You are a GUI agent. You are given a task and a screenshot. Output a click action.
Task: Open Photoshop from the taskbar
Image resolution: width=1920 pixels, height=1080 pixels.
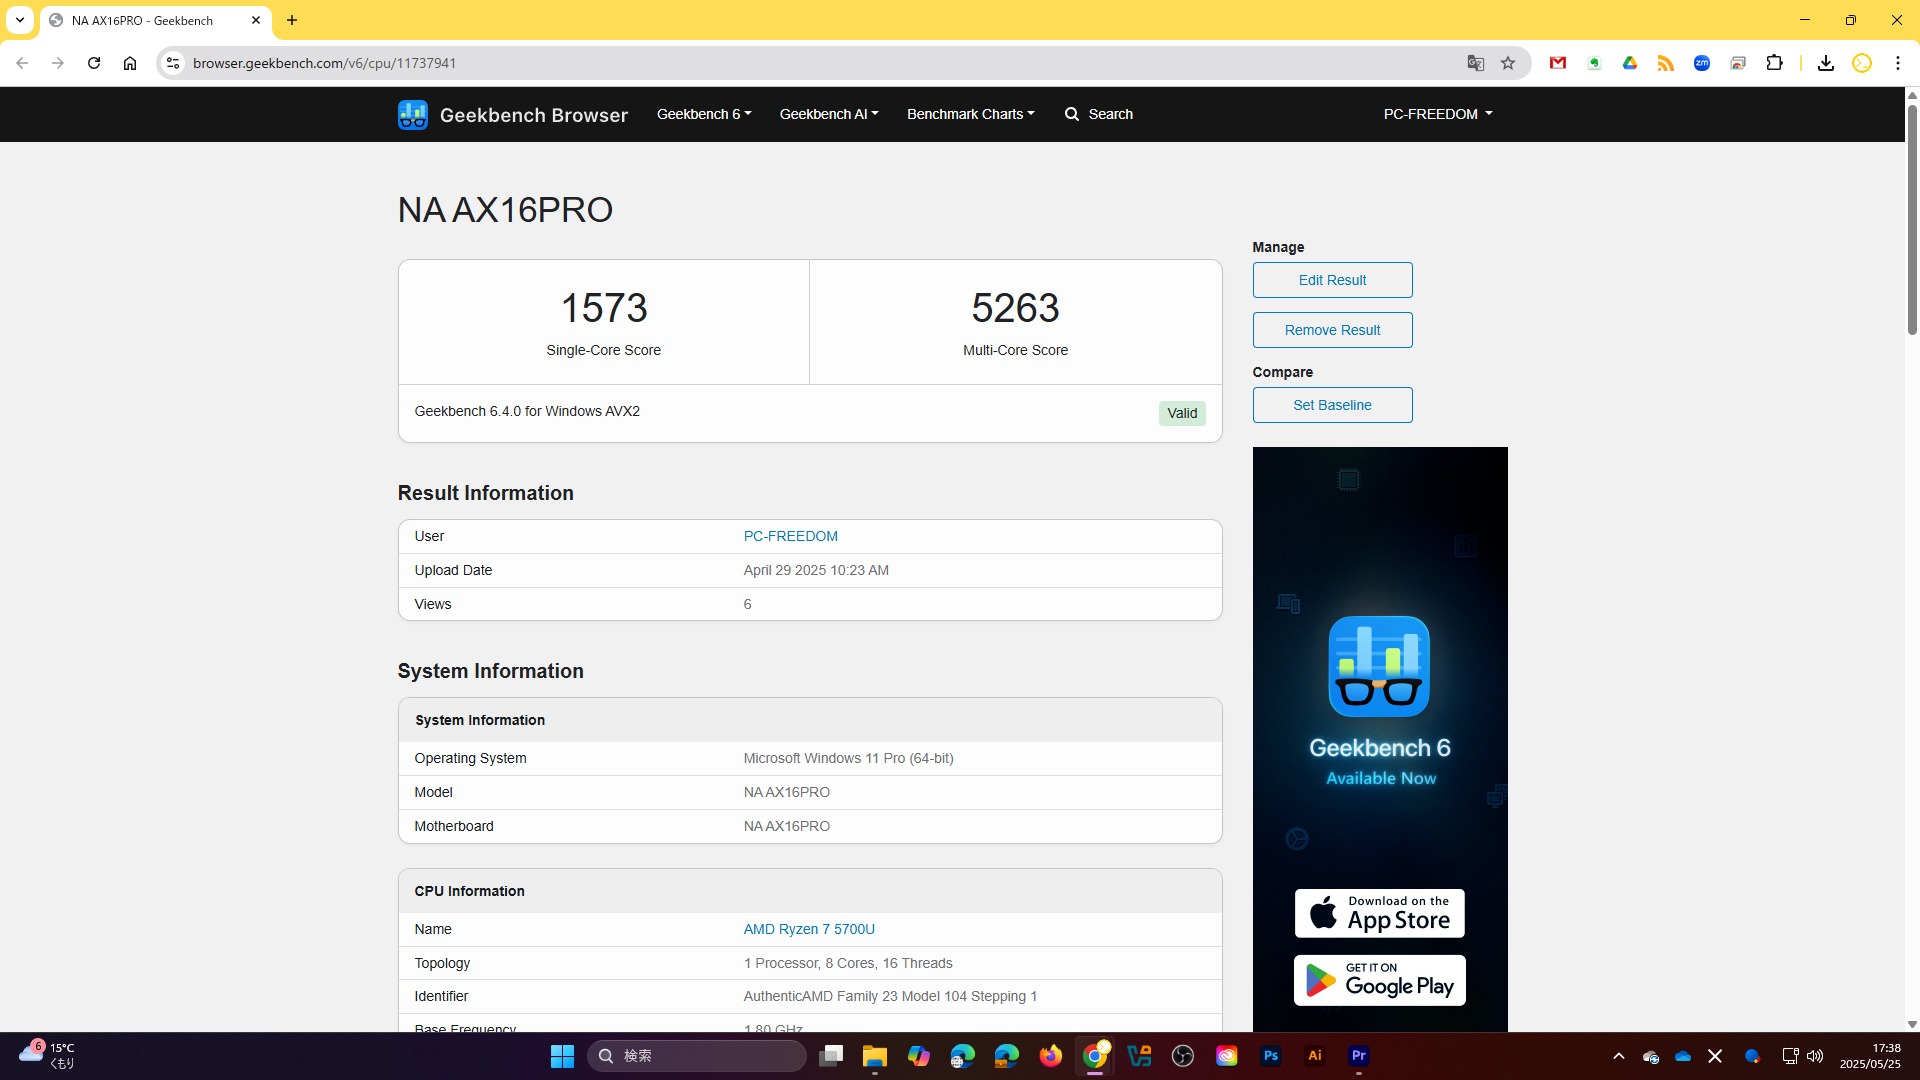pyautogui.click(x=1270, y=1056)
